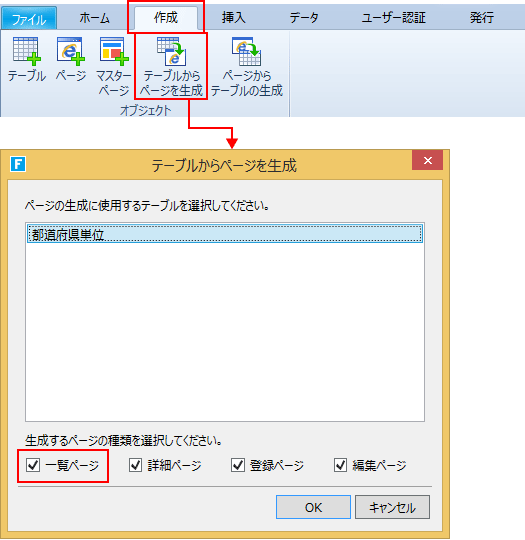
Task: Click the F app icon in dialog title
Action: coord(18,164)
